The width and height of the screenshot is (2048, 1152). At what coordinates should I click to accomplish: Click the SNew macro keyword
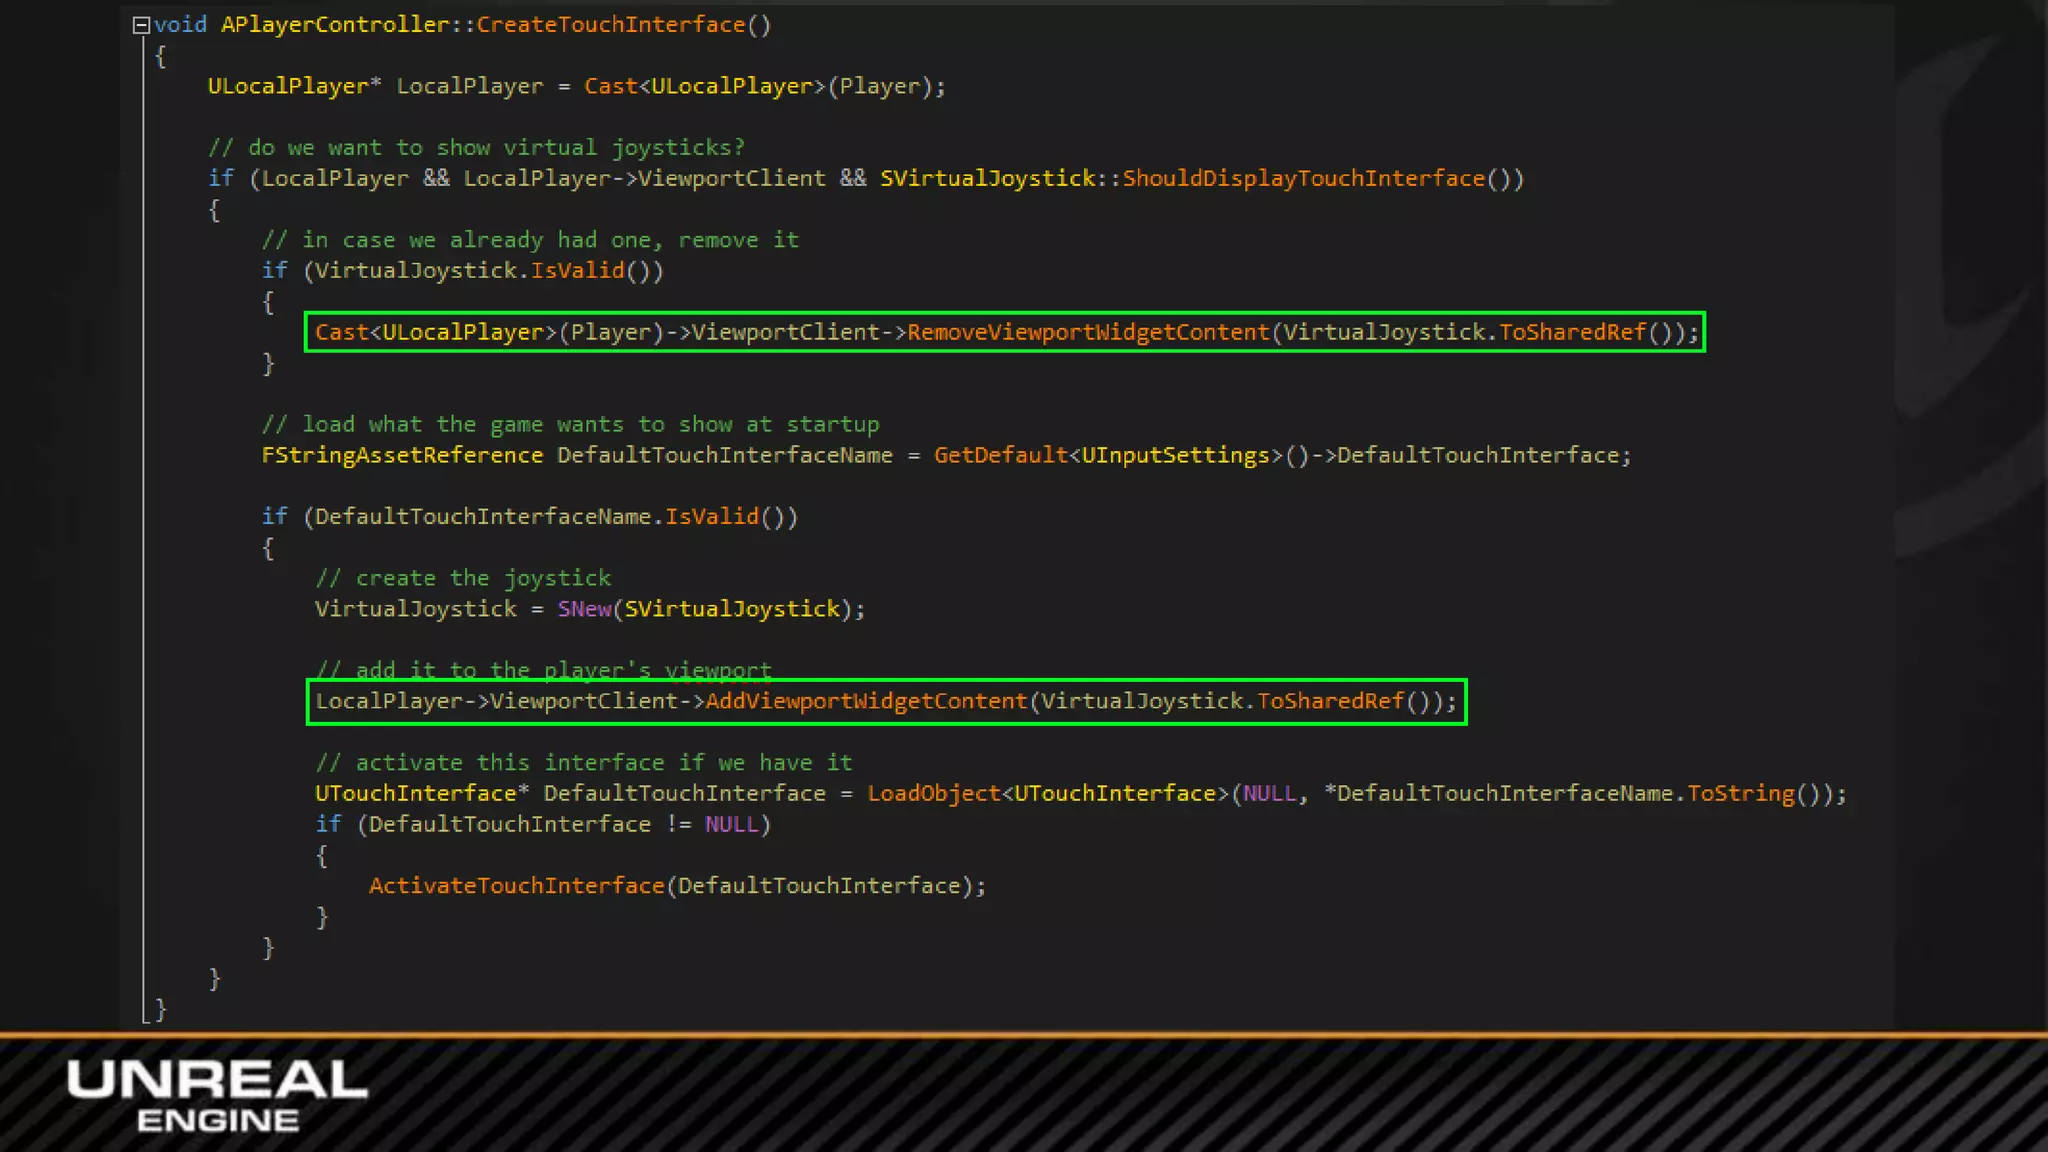pos(584,609)
